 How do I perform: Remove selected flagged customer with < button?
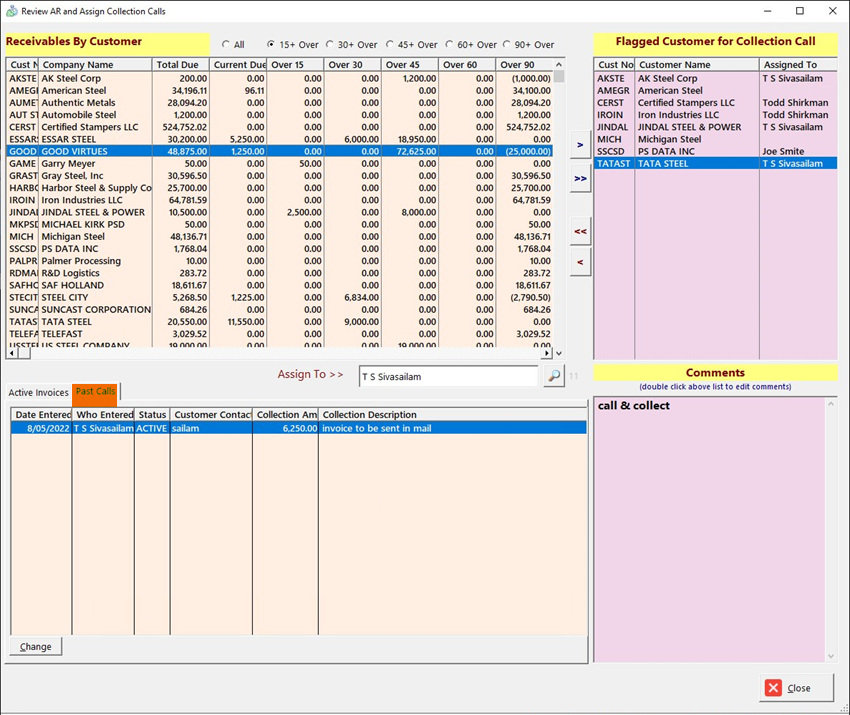pyautogui.click(x=580, y=262)
